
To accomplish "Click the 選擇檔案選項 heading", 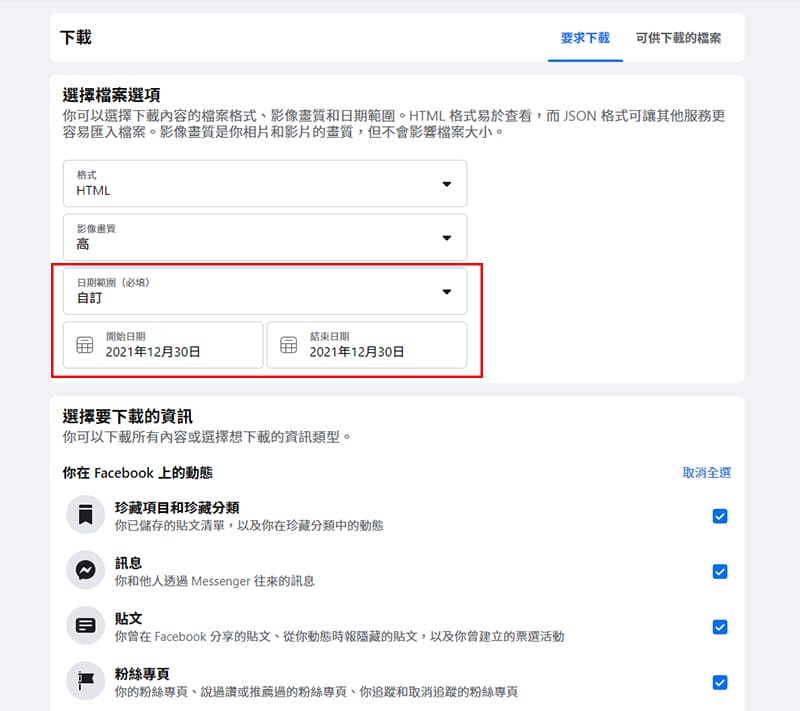I will [112, 95].
